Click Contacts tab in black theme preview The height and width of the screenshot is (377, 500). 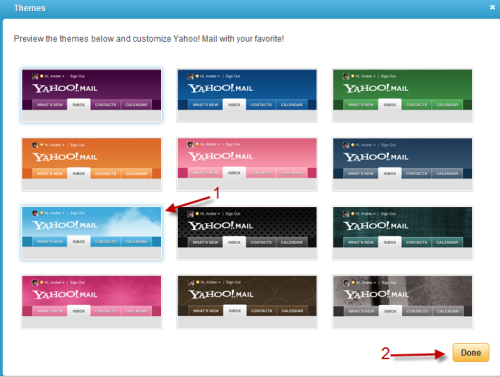[261, 242]
